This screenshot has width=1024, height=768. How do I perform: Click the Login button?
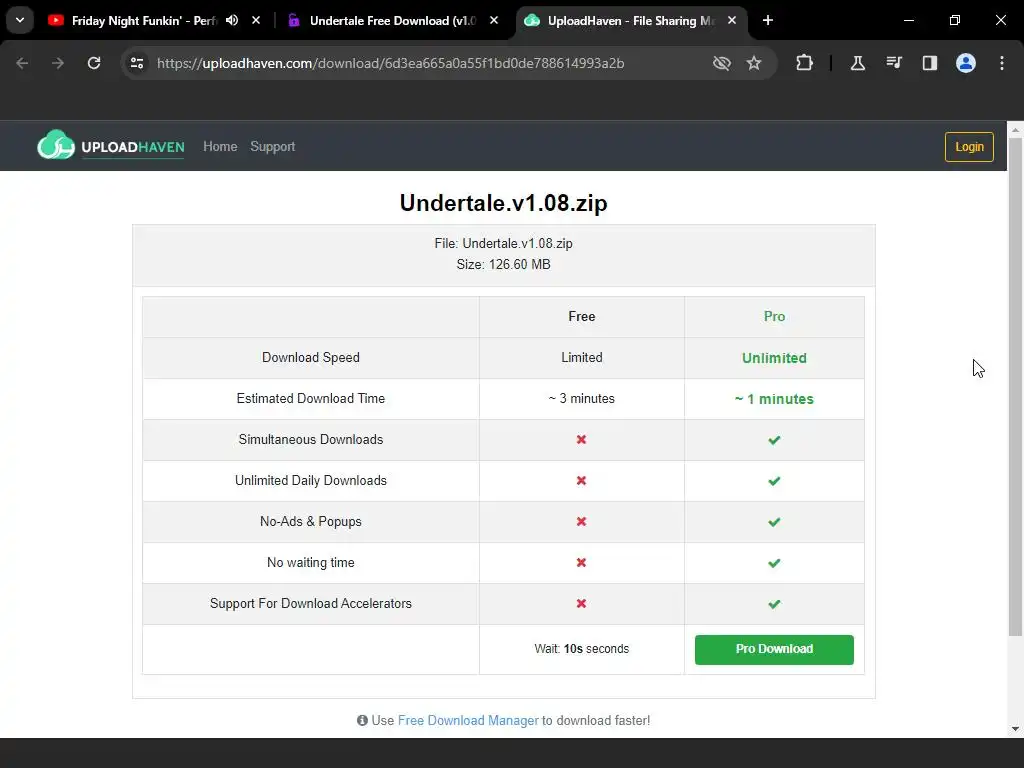pyautogui.click(x=969, y=147)
